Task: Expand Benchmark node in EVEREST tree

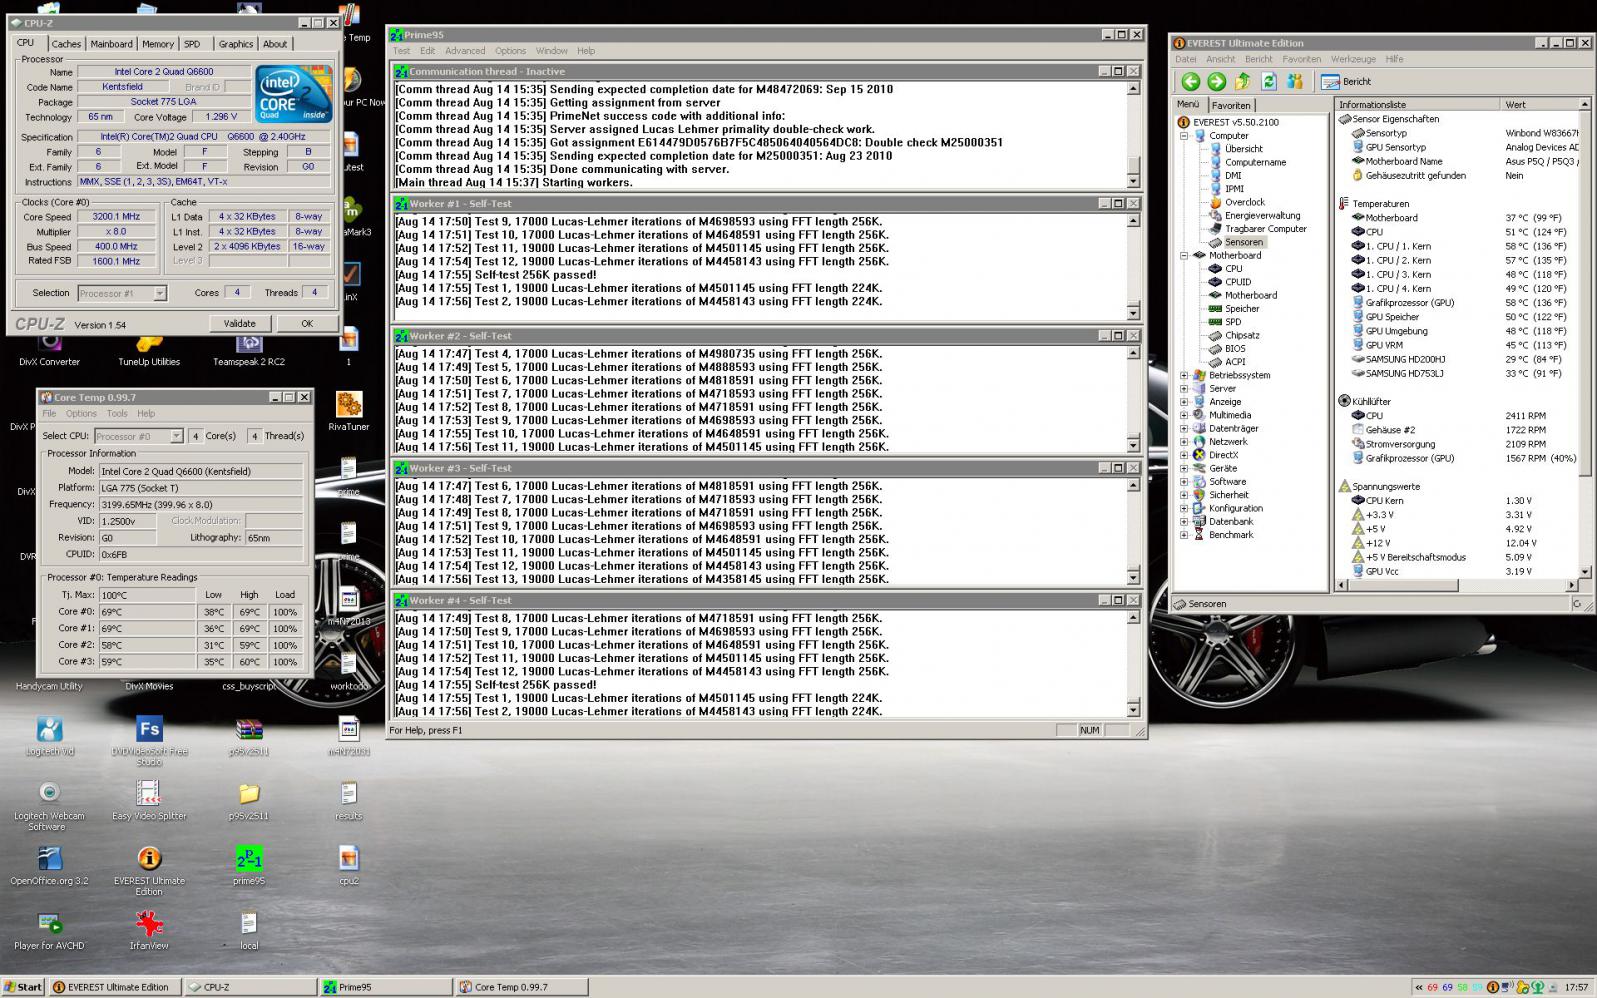Action: 1184,535
